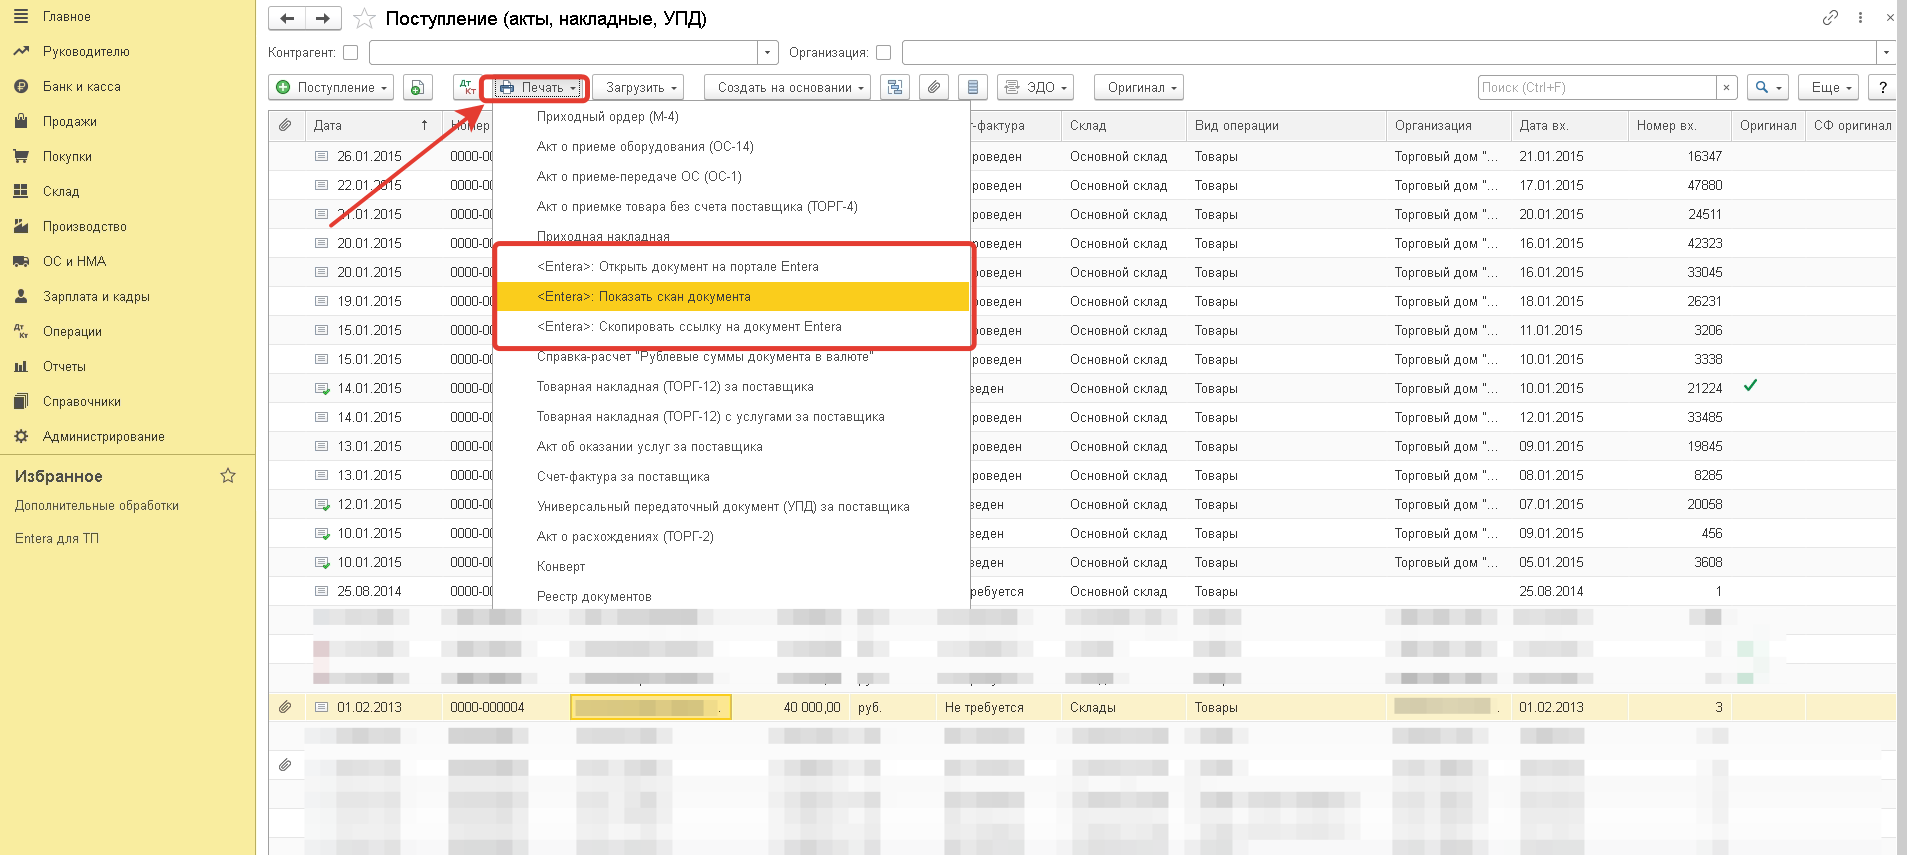Click the original checkmark in 14.01.2015 row

1750,386
